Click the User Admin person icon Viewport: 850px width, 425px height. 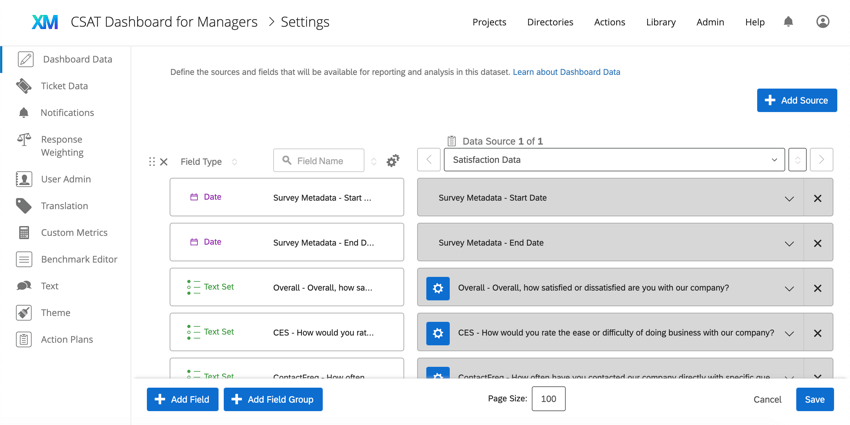click(24, 179)
